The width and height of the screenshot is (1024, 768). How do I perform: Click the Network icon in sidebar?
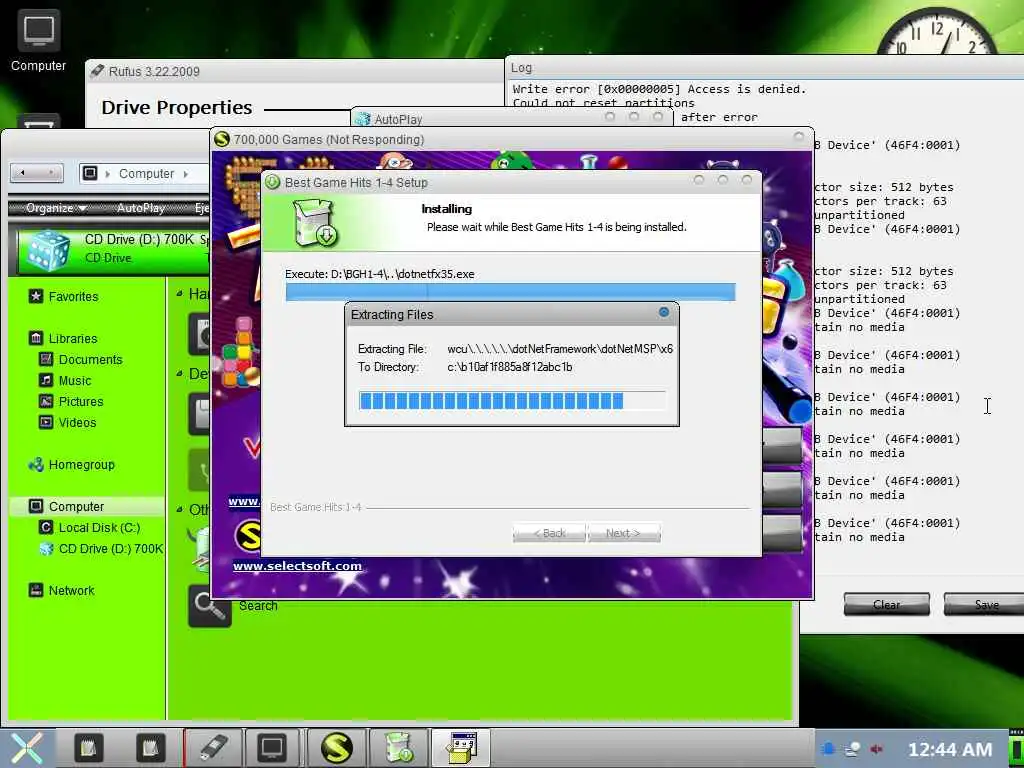pos(36,590)
